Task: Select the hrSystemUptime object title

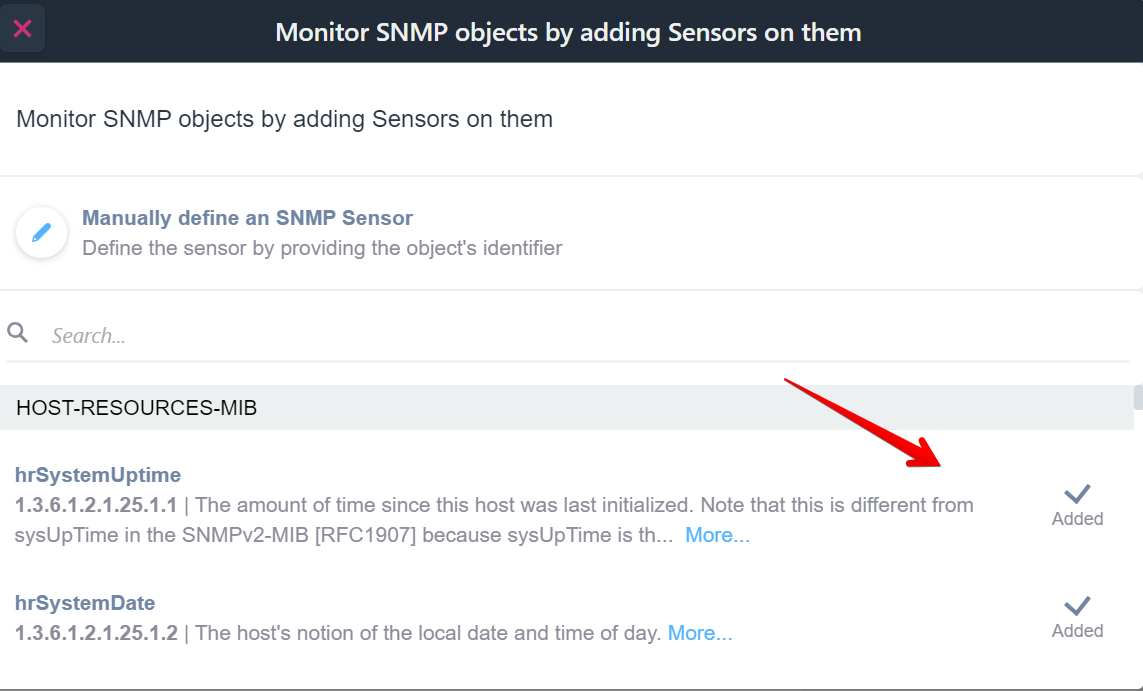Action: pos(98,475)
